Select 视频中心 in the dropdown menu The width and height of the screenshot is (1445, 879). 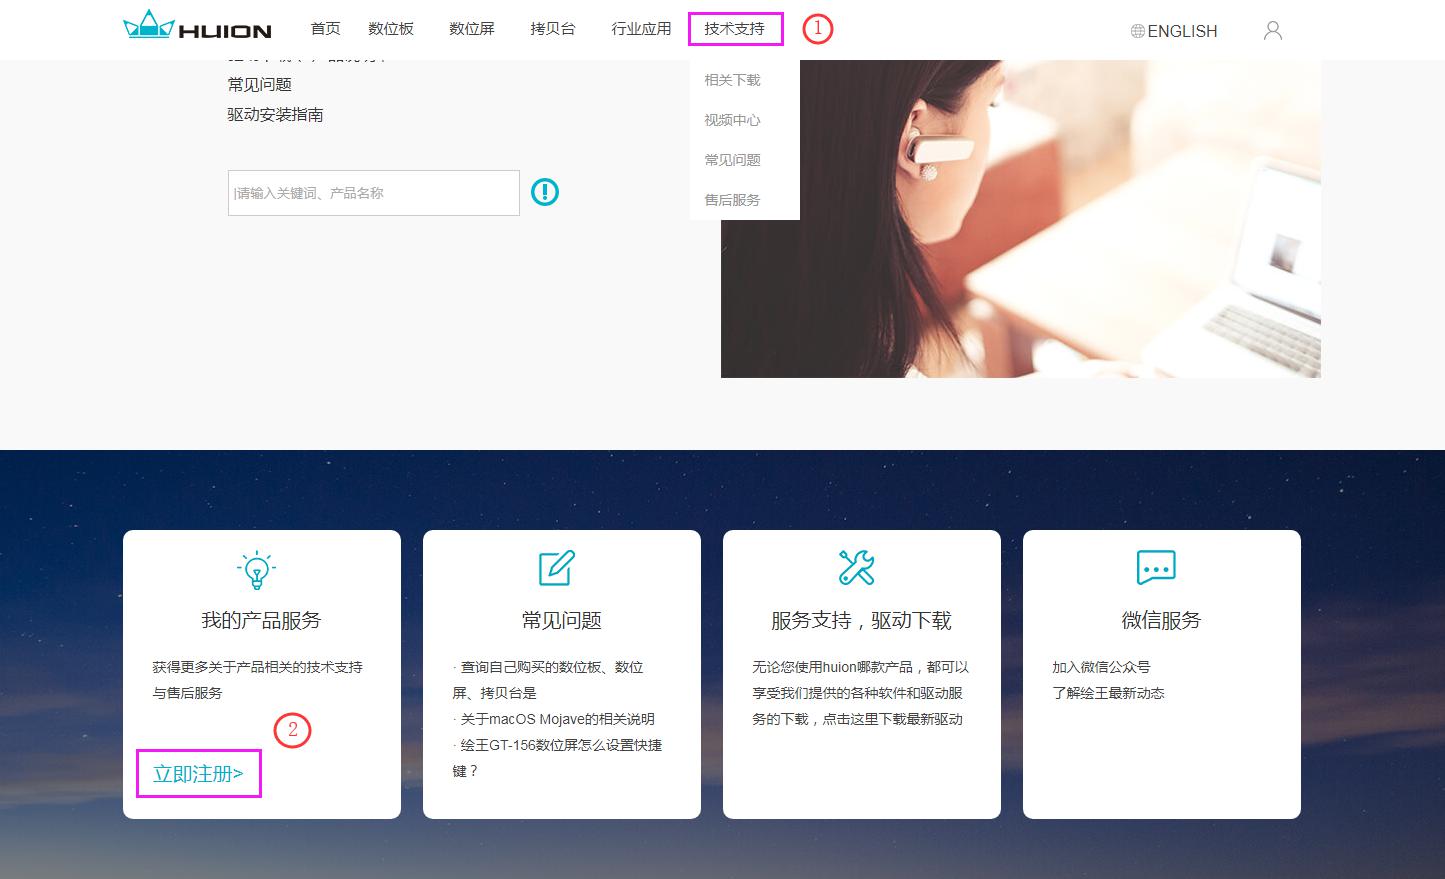732,120
